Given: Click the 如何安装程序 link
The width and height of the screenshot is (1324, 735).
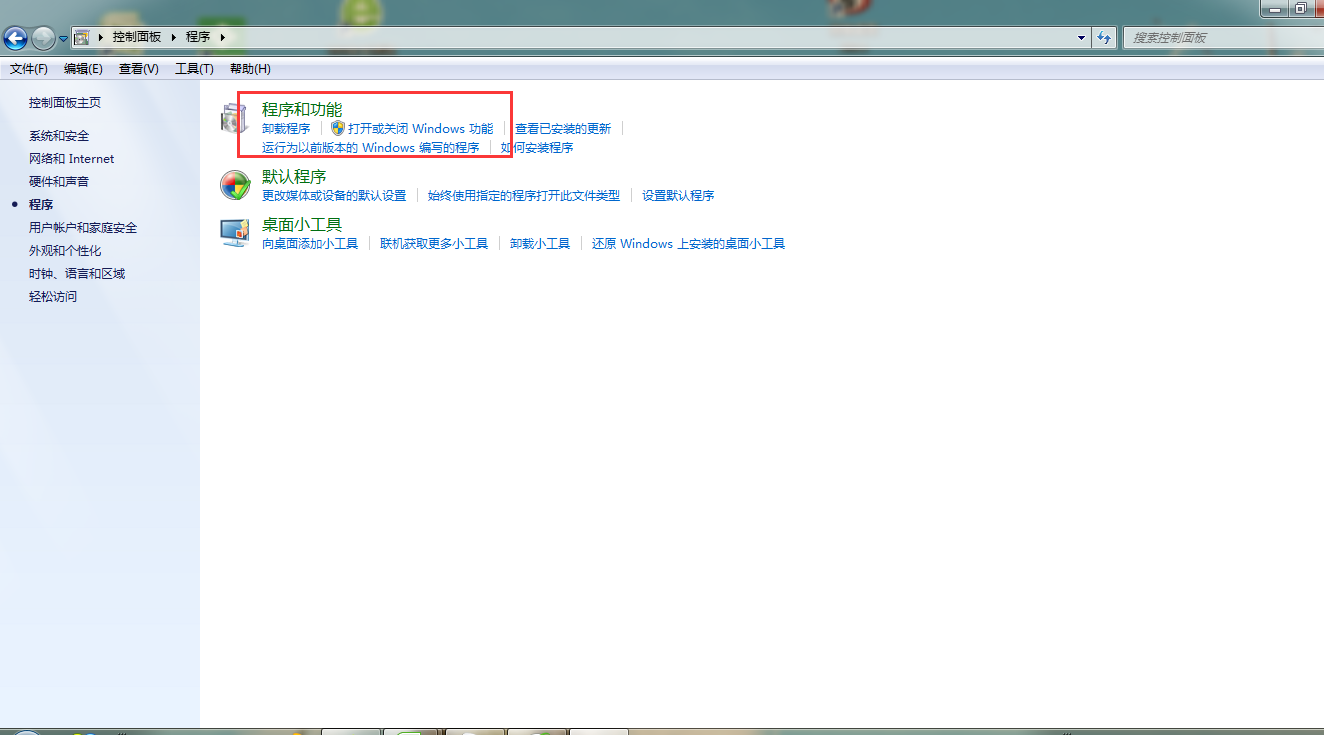Looking at the screenshot, I should pos(537,148).
